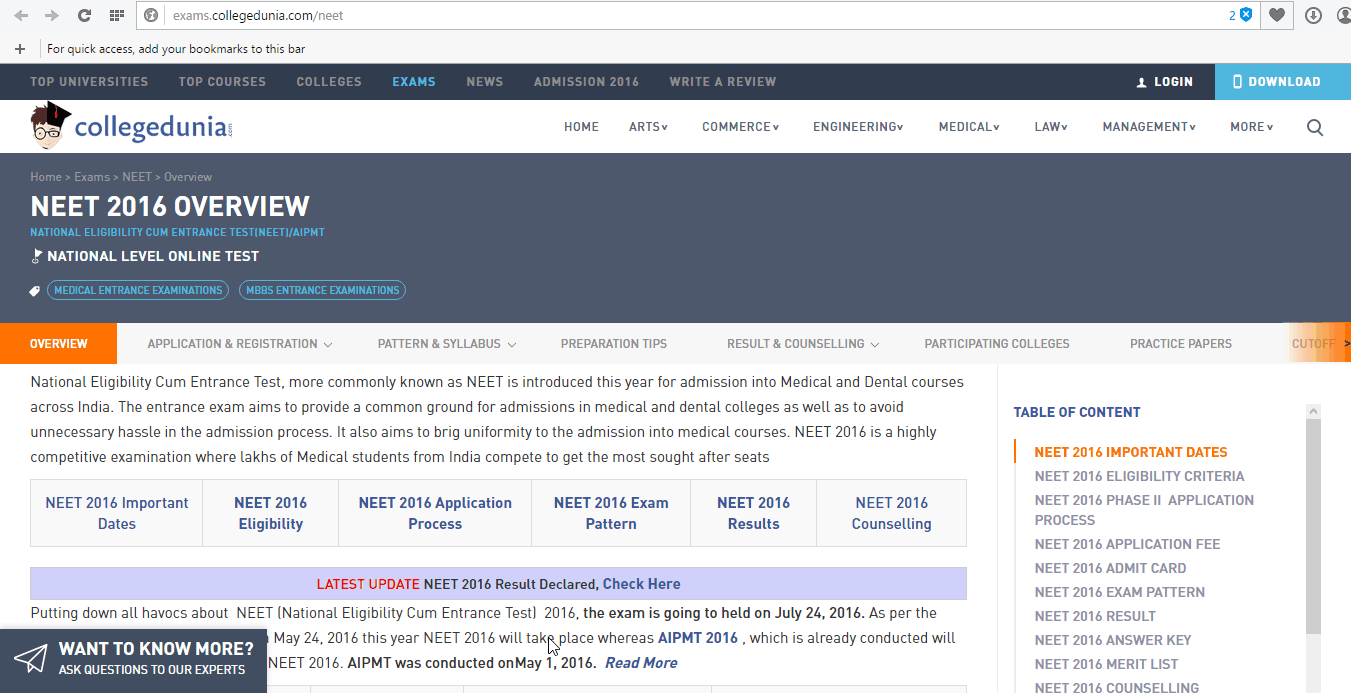Add a bookmark with the plus icon

tap(20, 48)
